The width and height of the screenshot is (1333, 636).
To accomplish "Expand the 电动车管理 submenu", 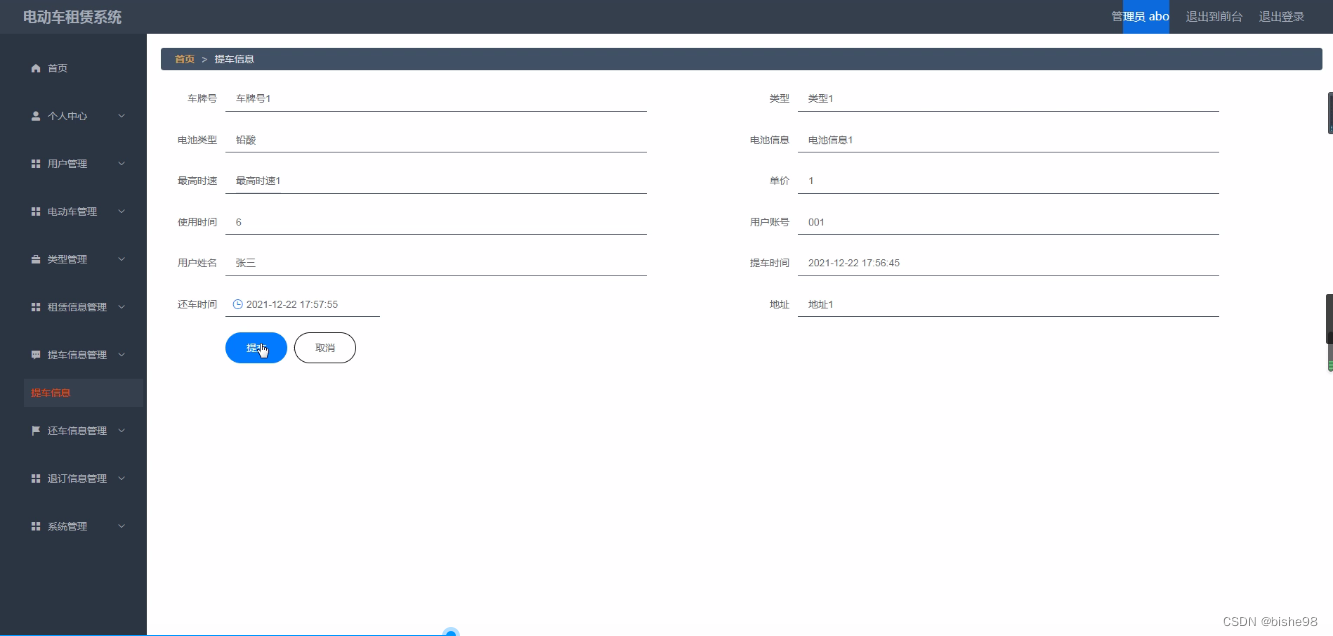I will (121, 211).
